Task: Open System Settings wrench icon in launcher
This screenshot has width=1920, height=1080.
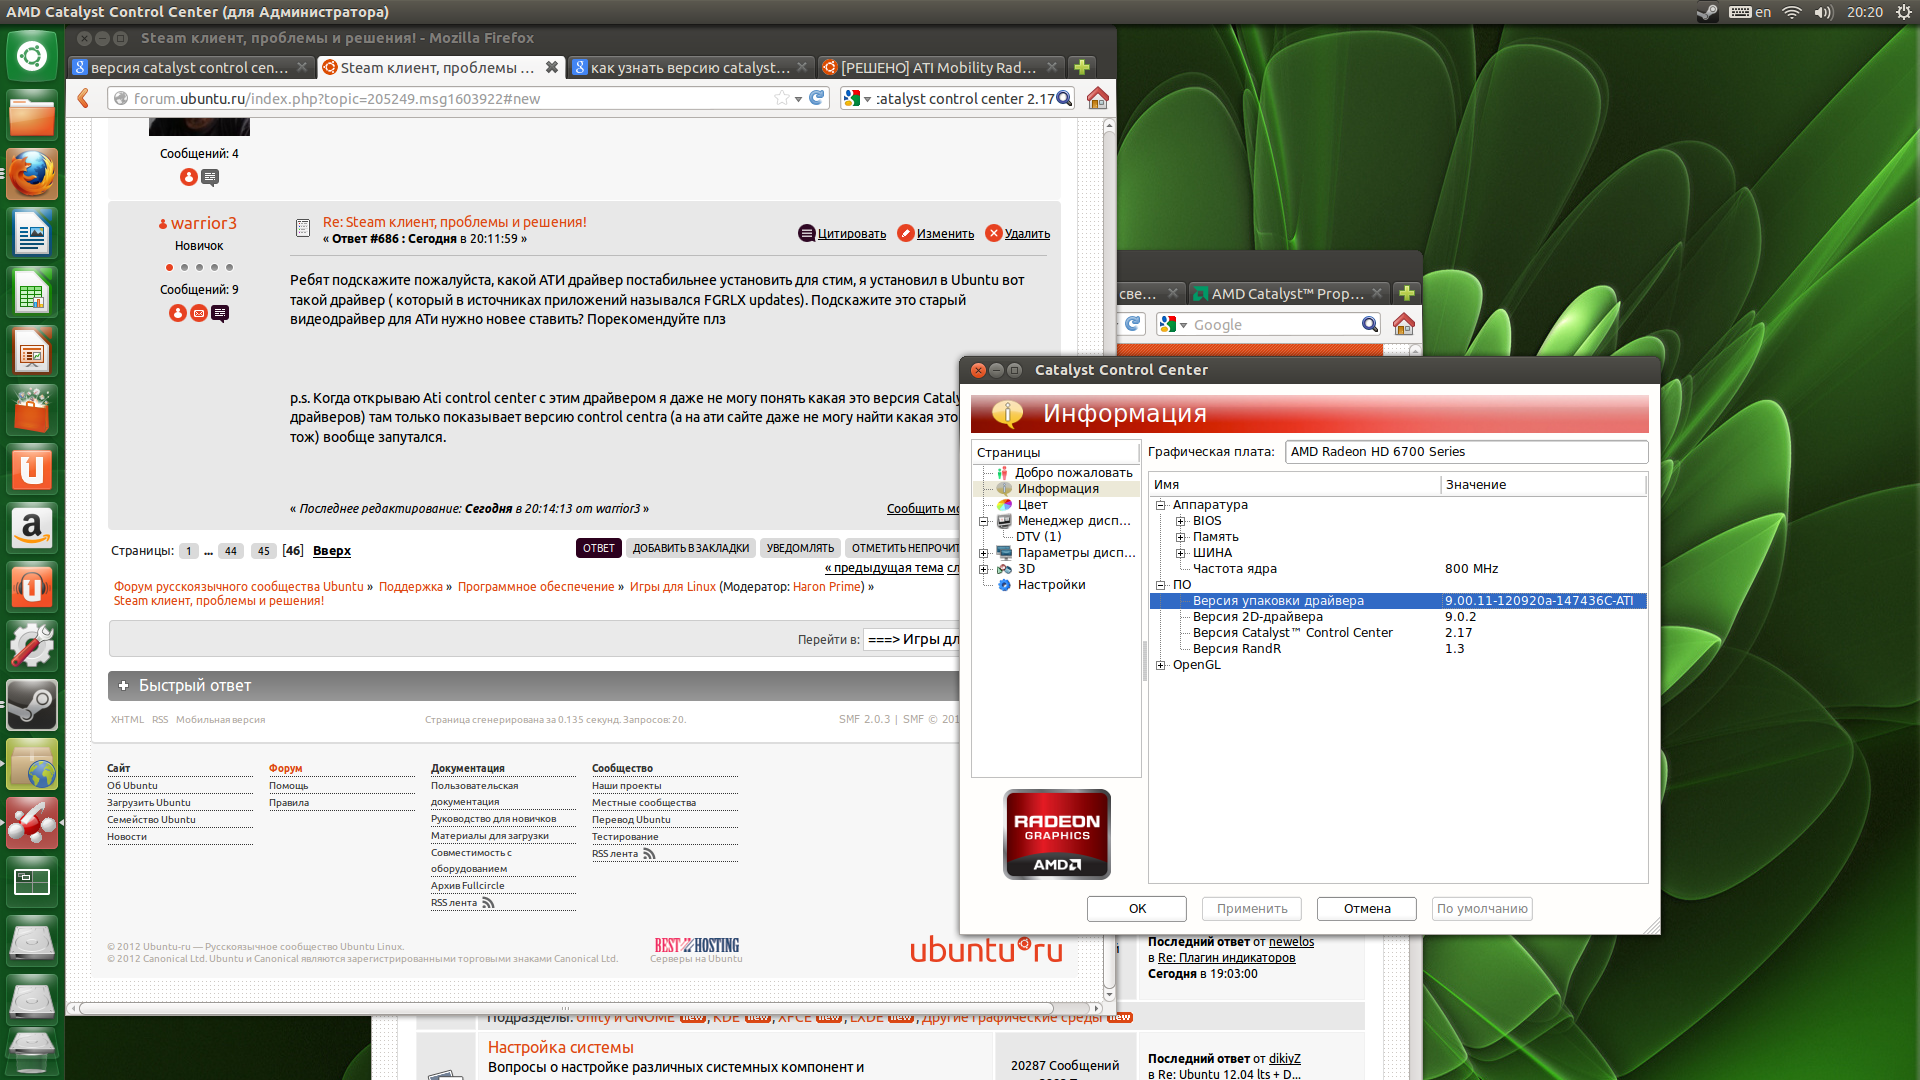Action: point(32,646)
